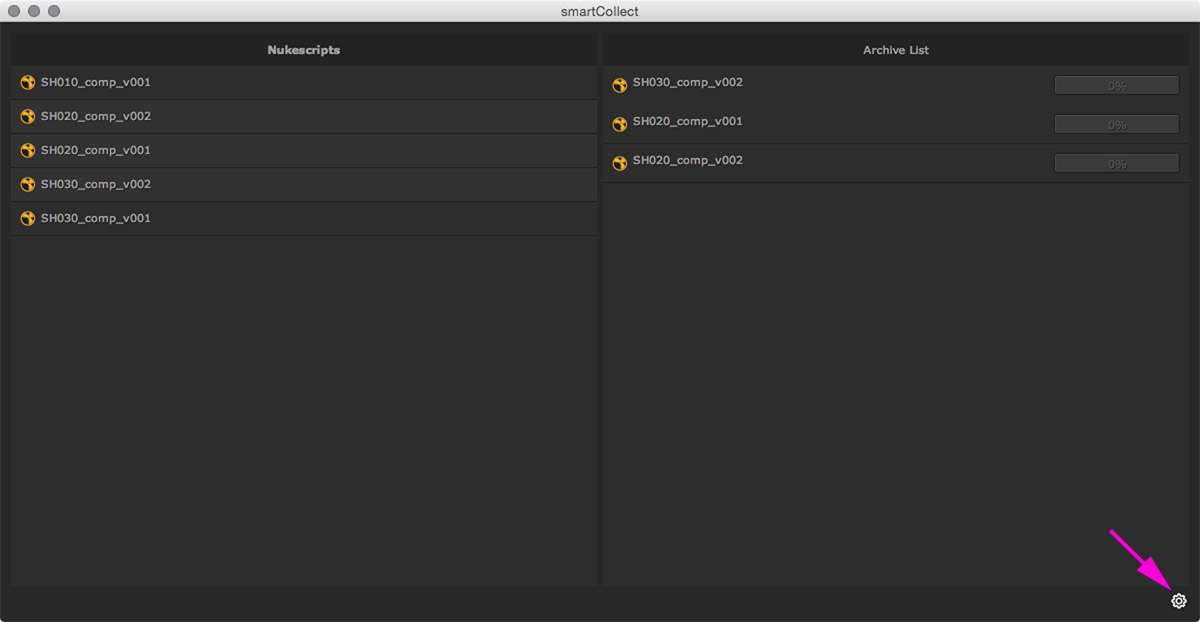Click Nuke icon of SH020_comp_v001 in Nukescripts
The image size is (1200, 622).
(x=28, y=151)
